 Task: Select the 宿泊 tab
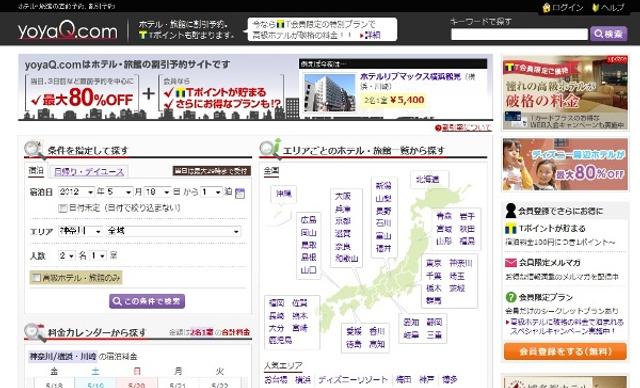[36, 171]
